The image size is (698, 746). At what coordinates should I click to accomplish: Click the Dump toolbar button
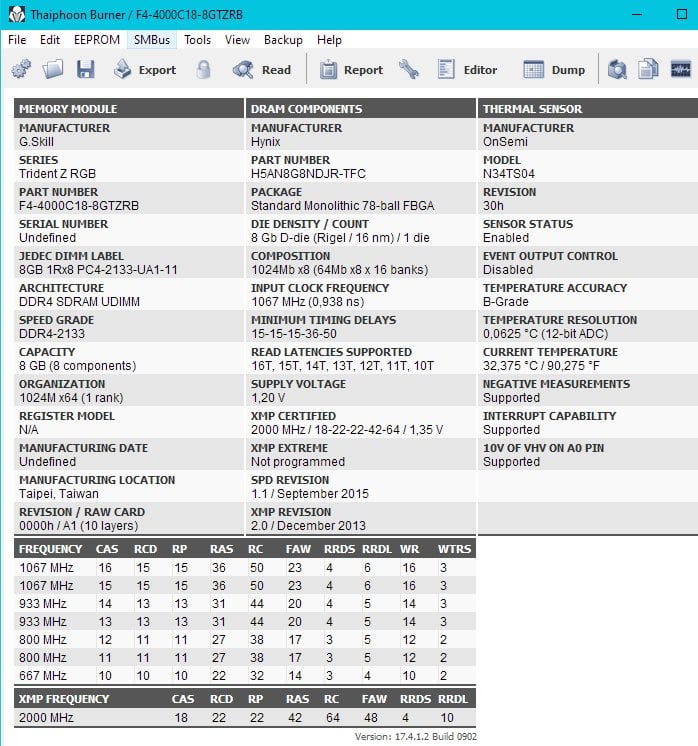coord(554,69)
